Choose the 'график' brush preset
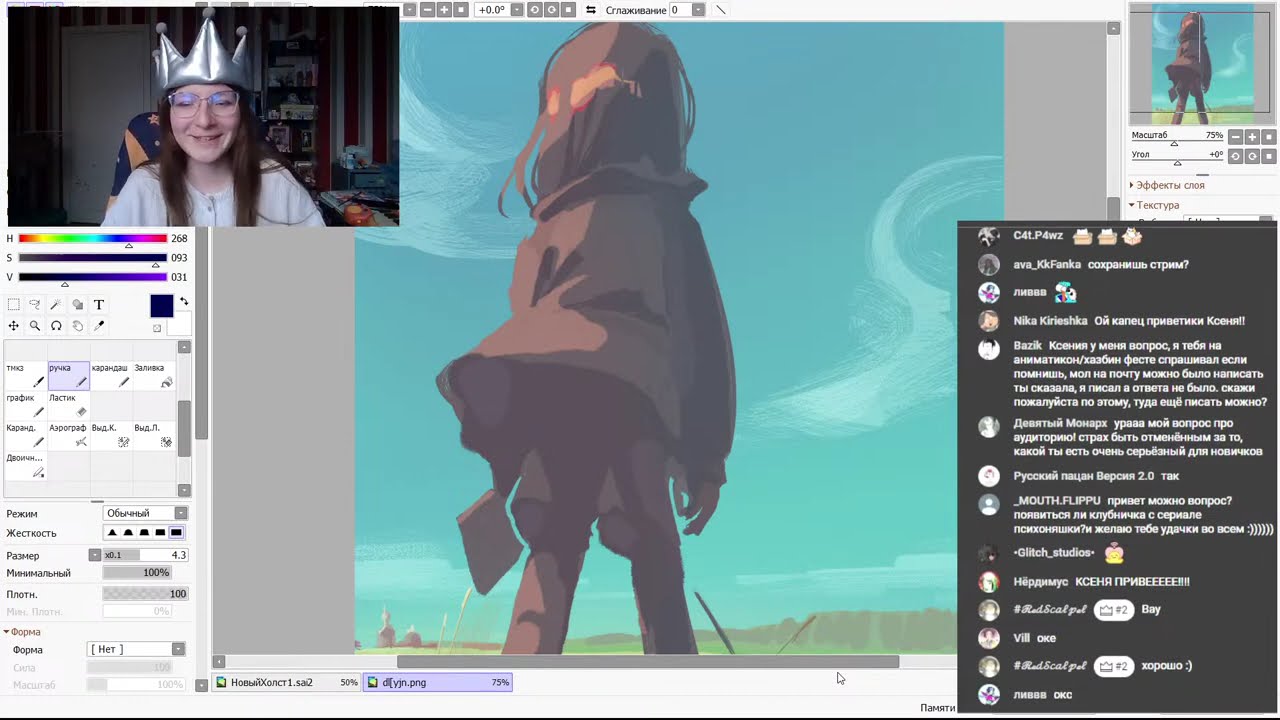 tap(25, 405)
